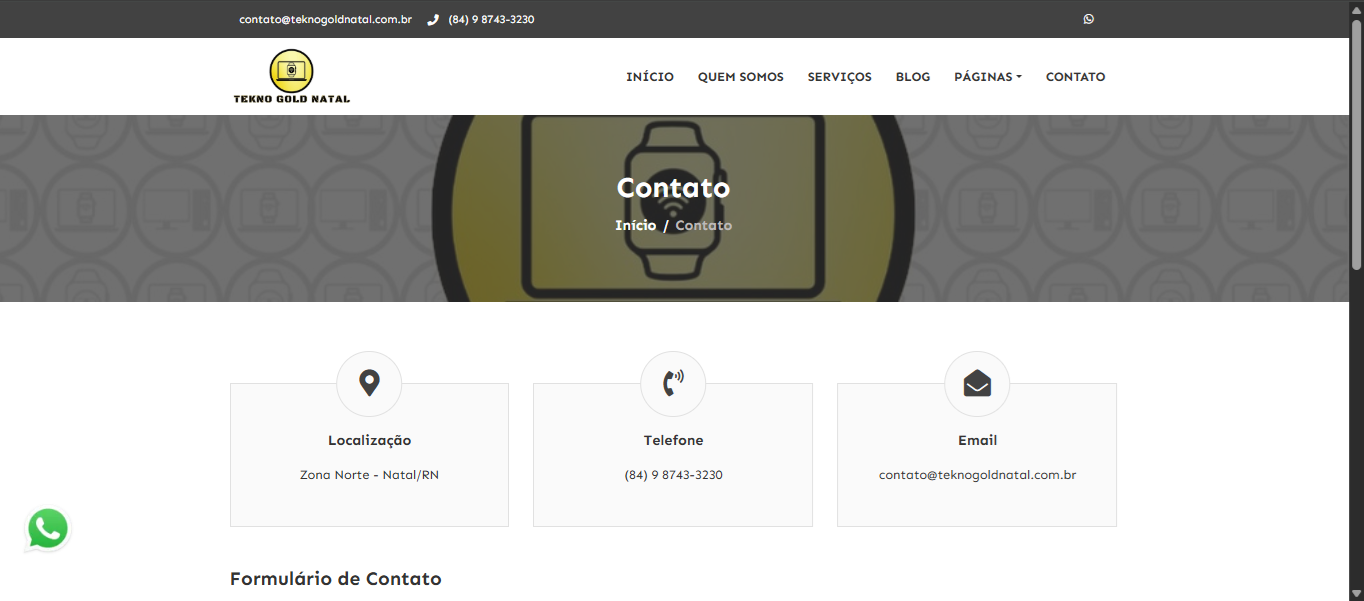
Task: Click the open envelope email icon
Action: pos(976,383)
